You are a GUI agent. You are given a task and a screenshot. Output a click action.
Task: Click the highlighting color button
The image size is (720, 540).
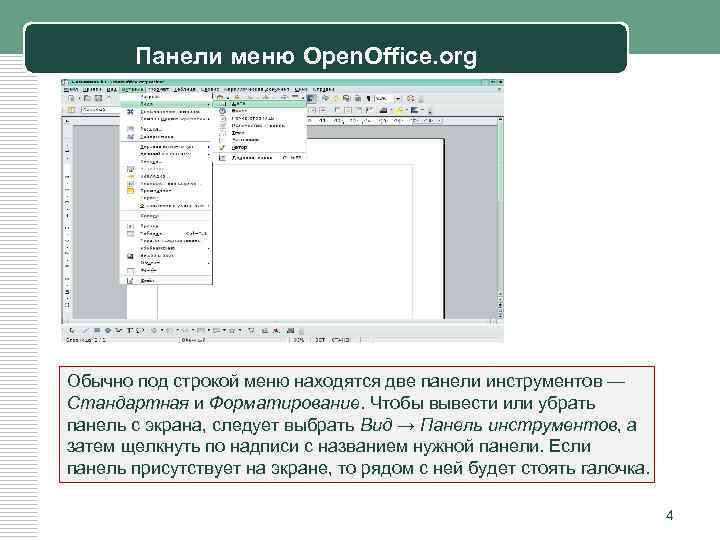tap(400, 110)
